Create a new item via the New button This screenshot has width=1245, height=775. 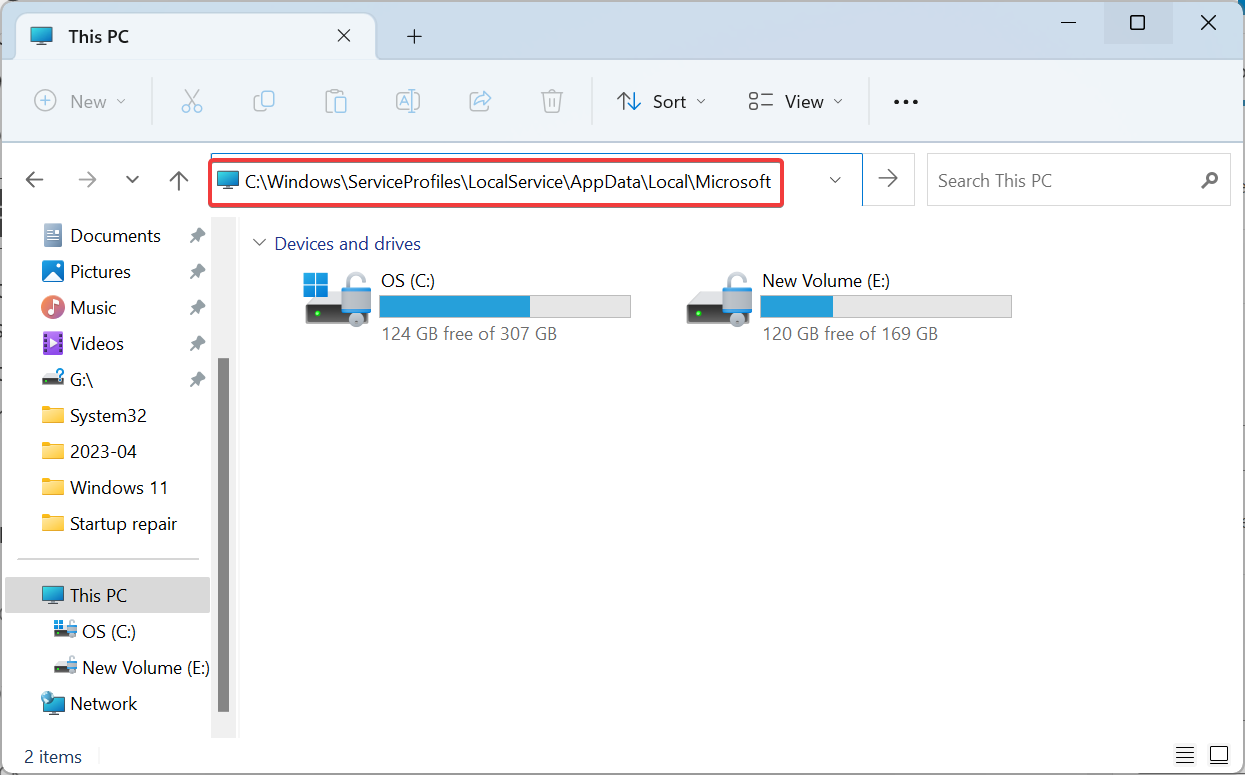80,101
